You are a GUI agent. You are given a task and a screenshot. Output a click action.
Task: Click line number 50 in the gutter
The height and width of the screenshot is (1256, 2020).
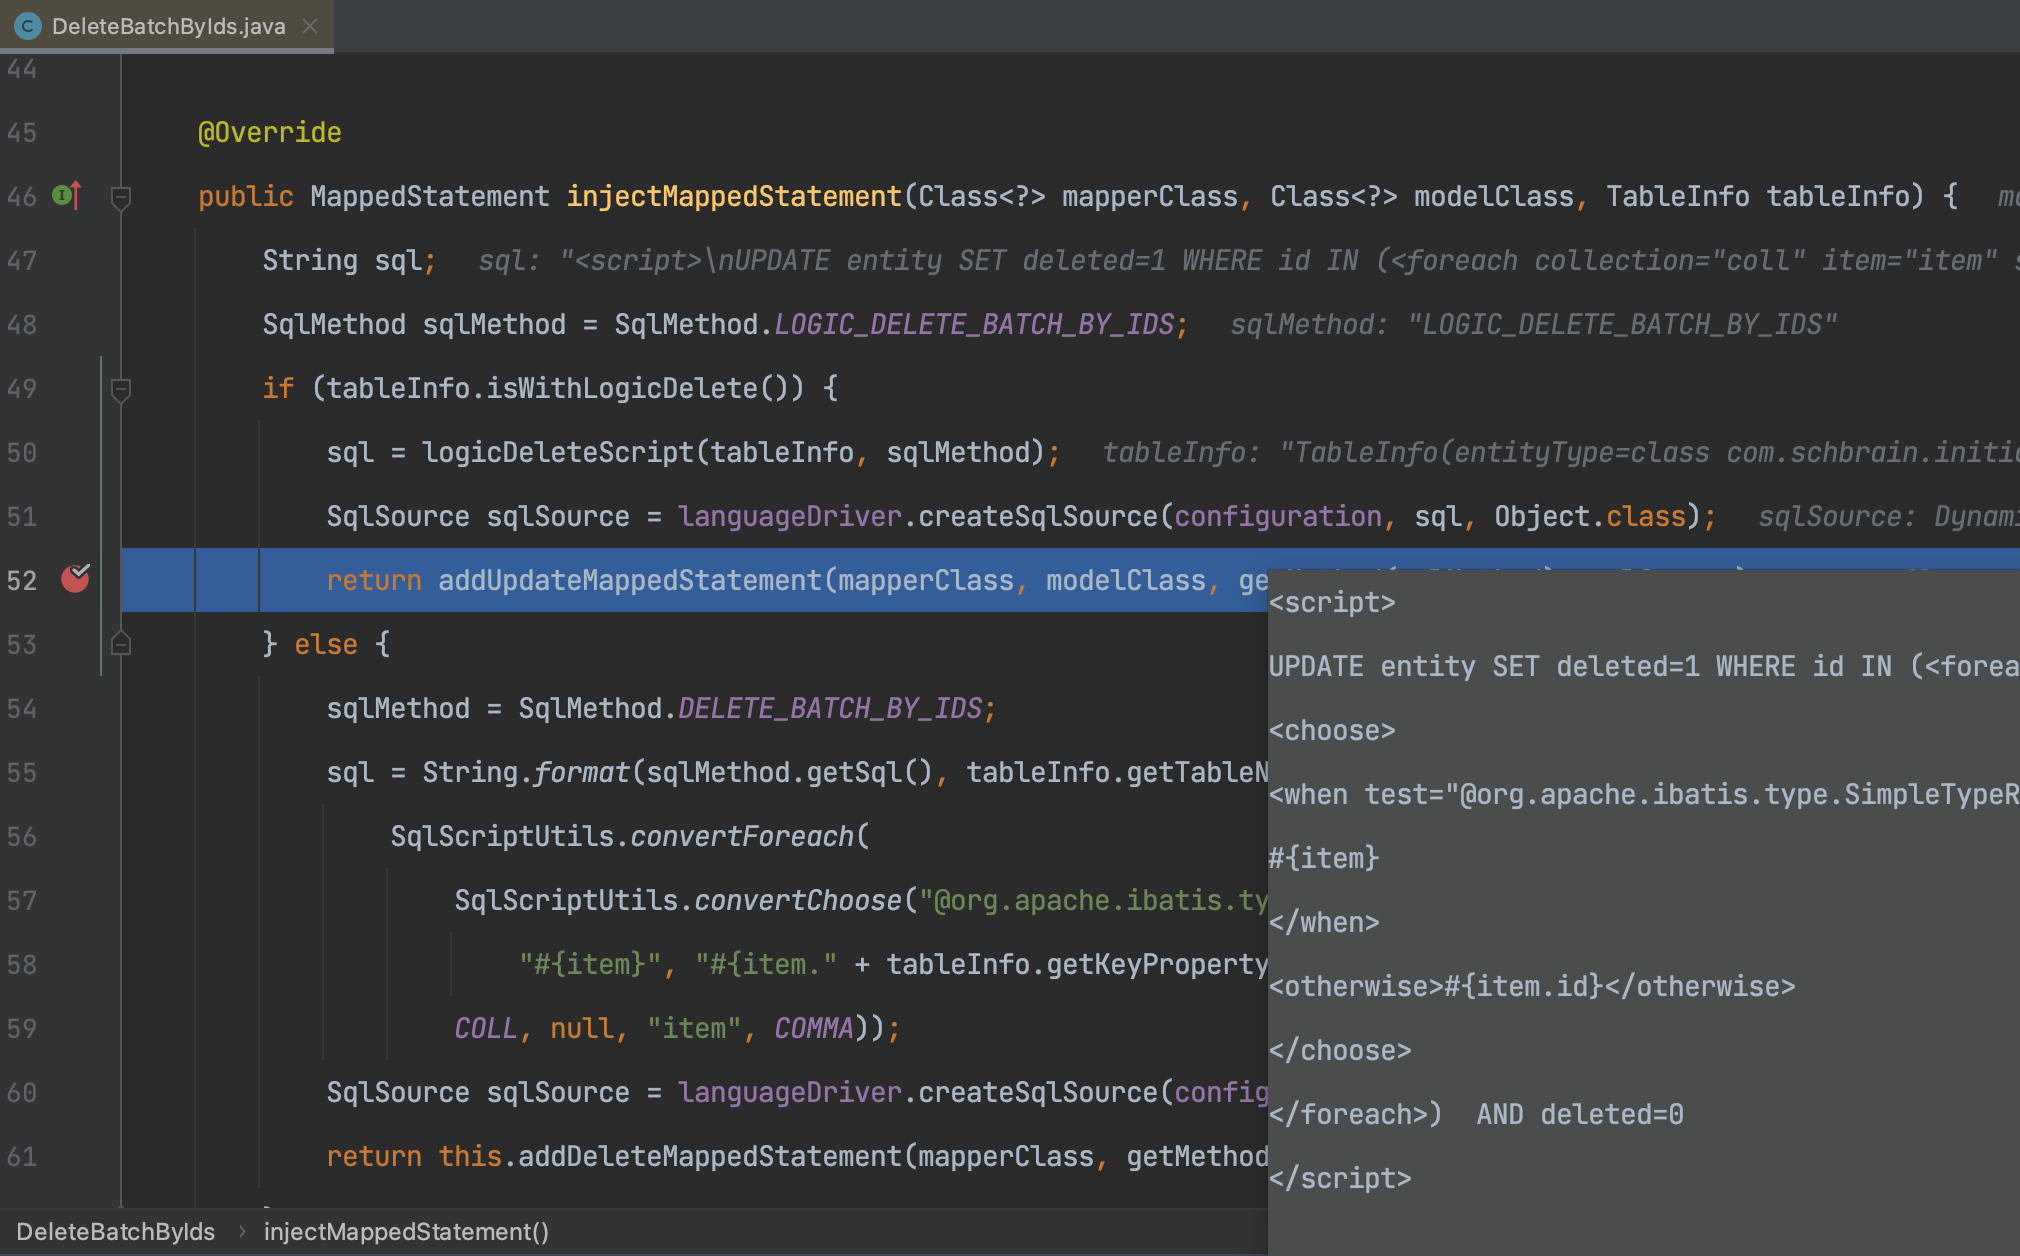(x=22, y=453)
